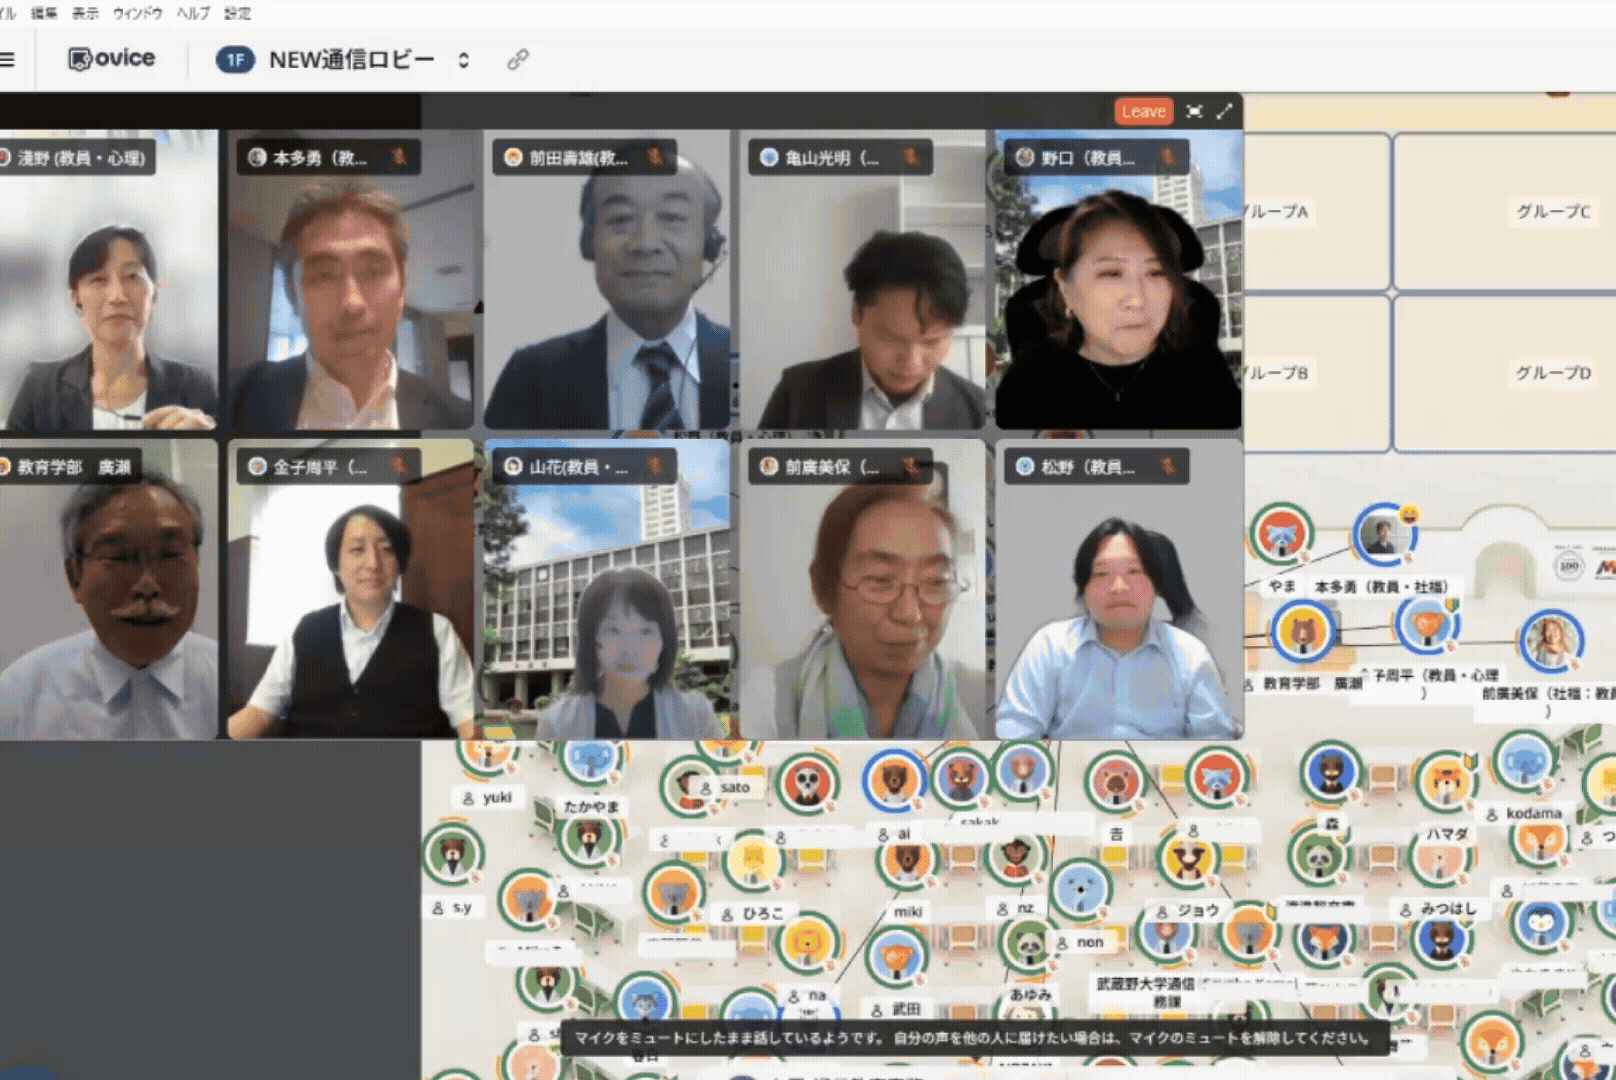This screenshot has height=1080, width=1616.
Task: Toggle muted mic icon on 野口 video tile
Action: [1166, 157]
